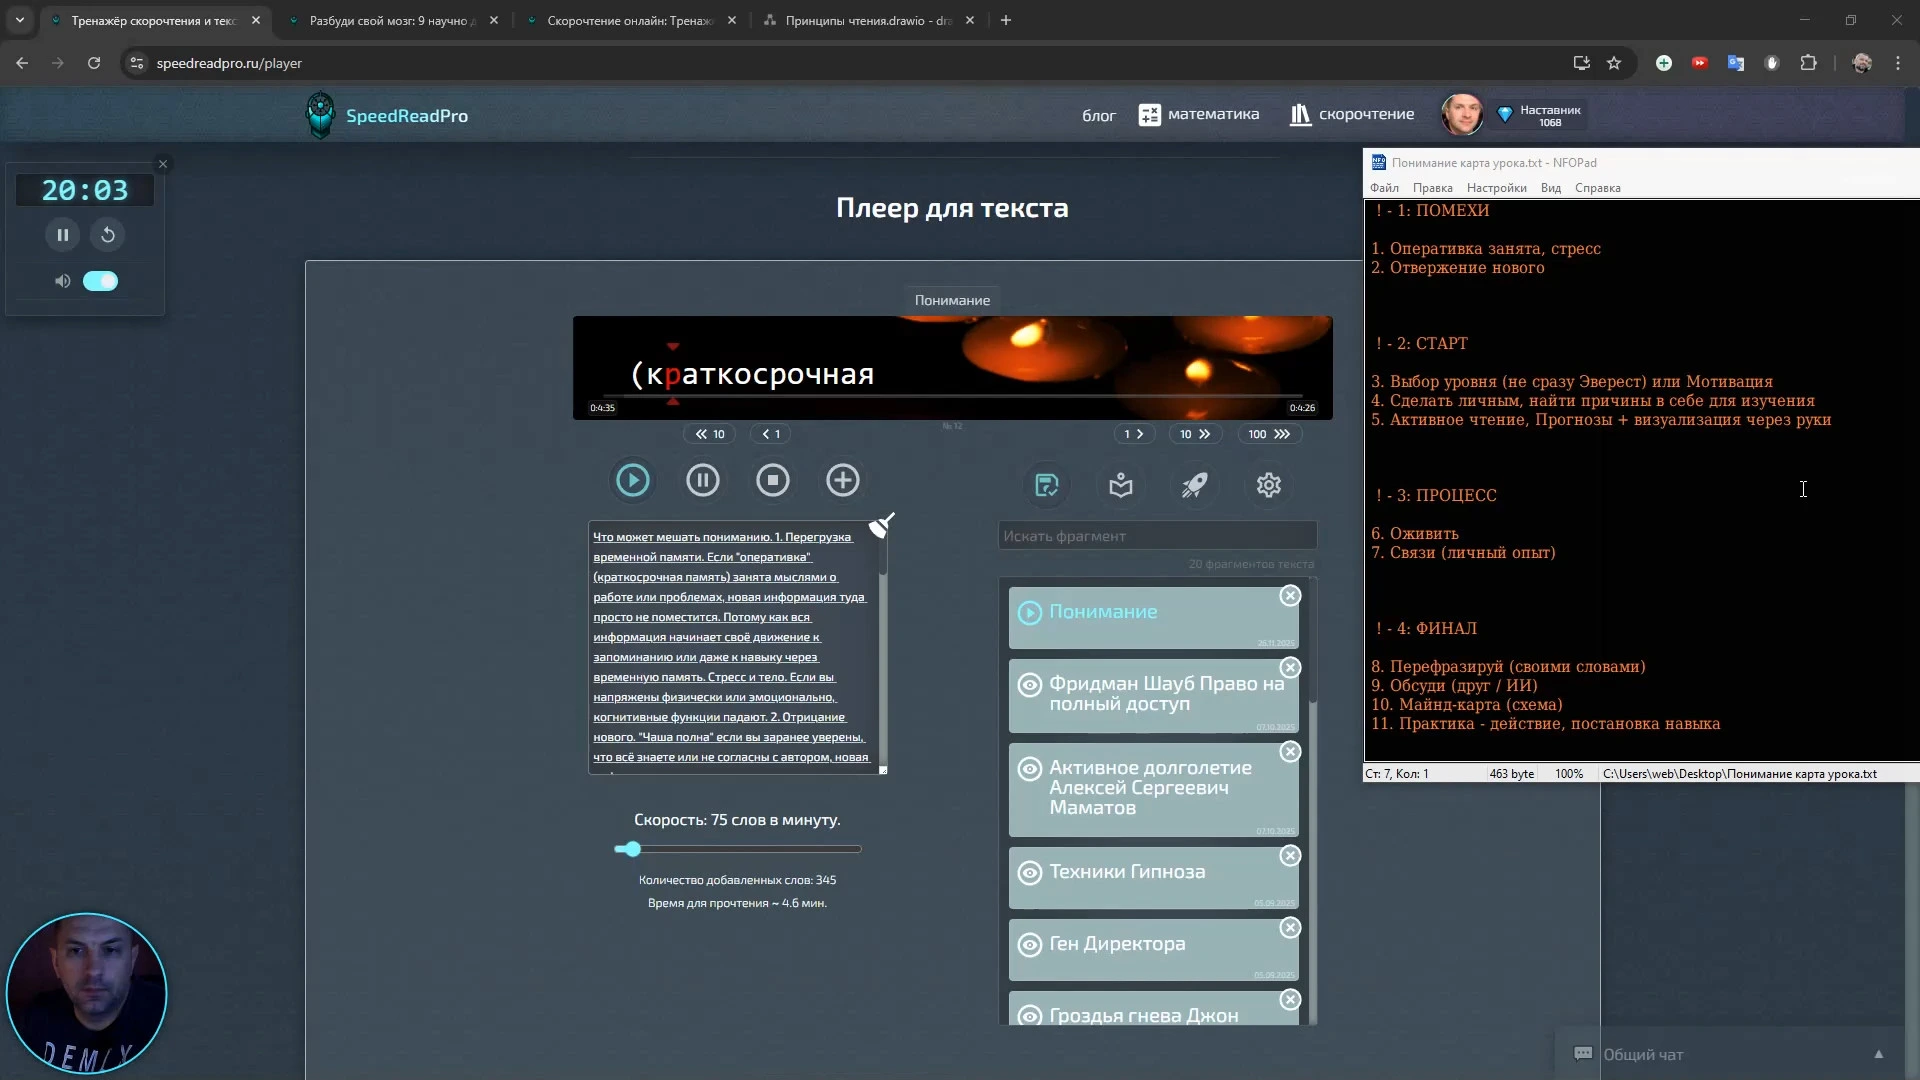Close the timer widget
Viewport: 1920px width, 1080px height.
pos(163,164)
